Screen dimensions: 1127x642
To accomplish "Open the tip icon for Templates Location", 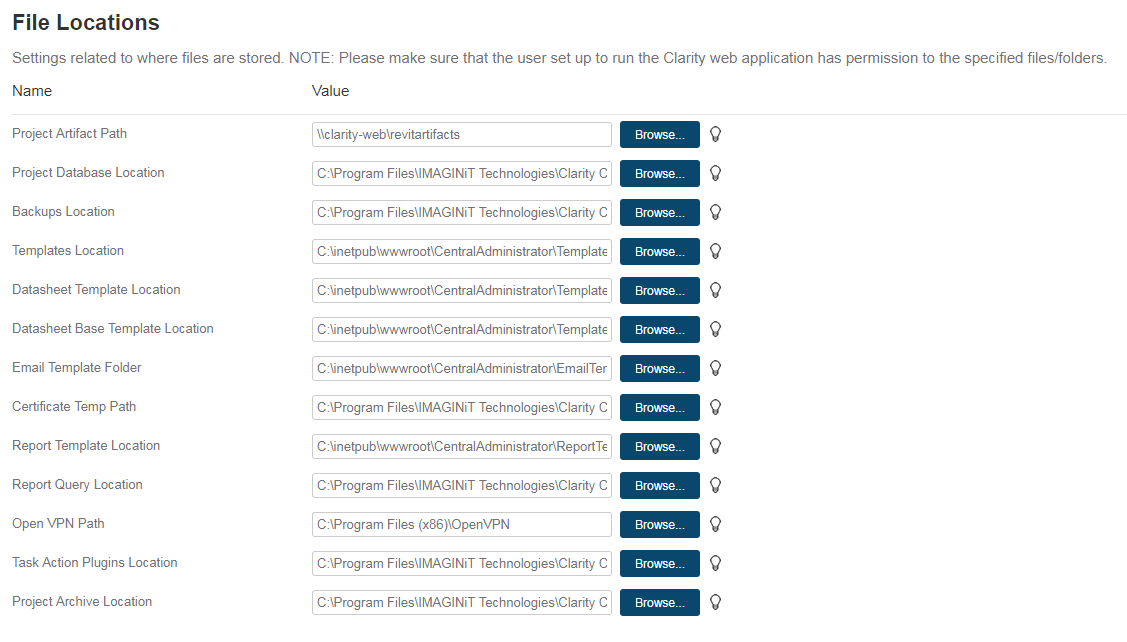I will (x=715, y=251).
